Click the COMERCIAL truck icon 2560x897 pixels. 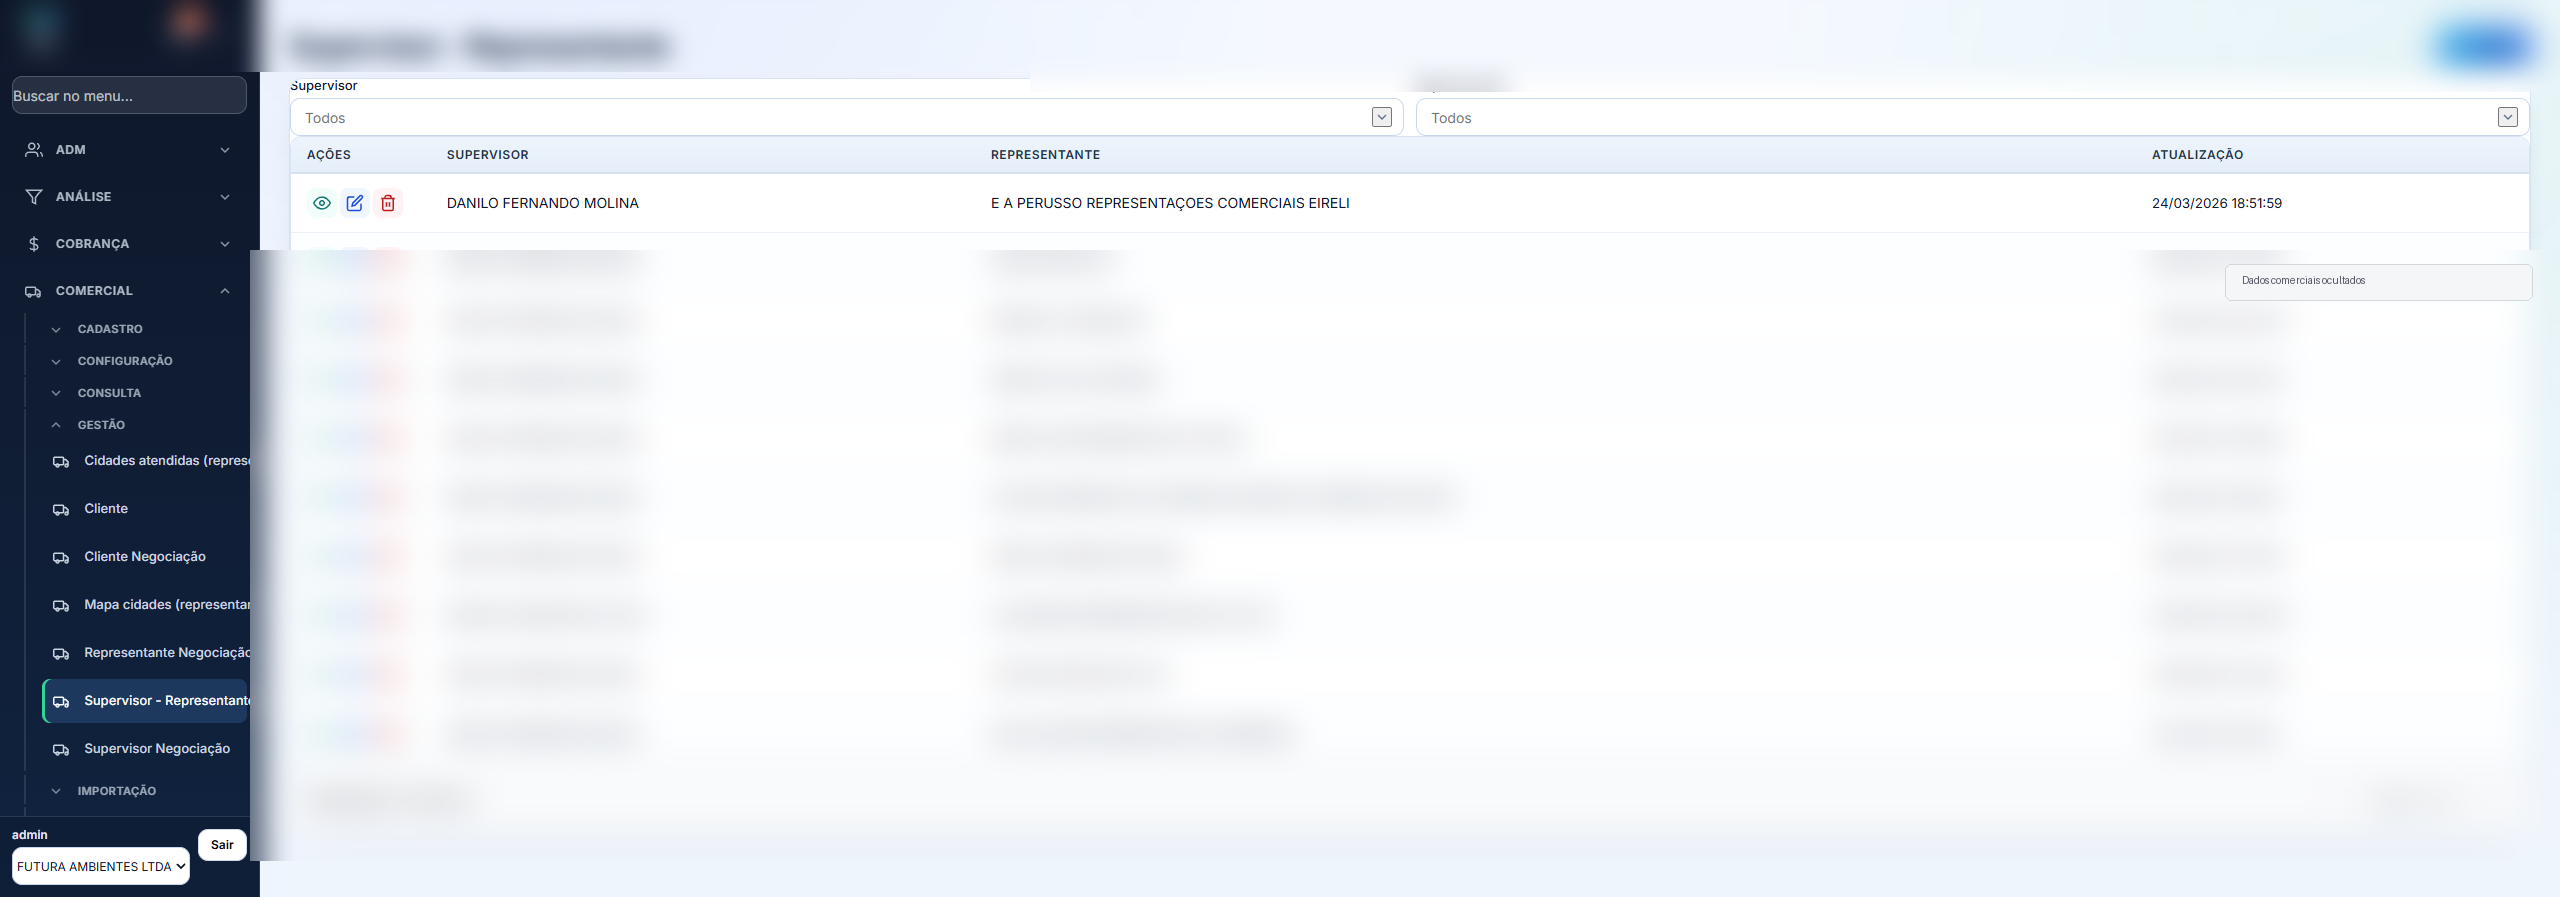tap(34, 291)
